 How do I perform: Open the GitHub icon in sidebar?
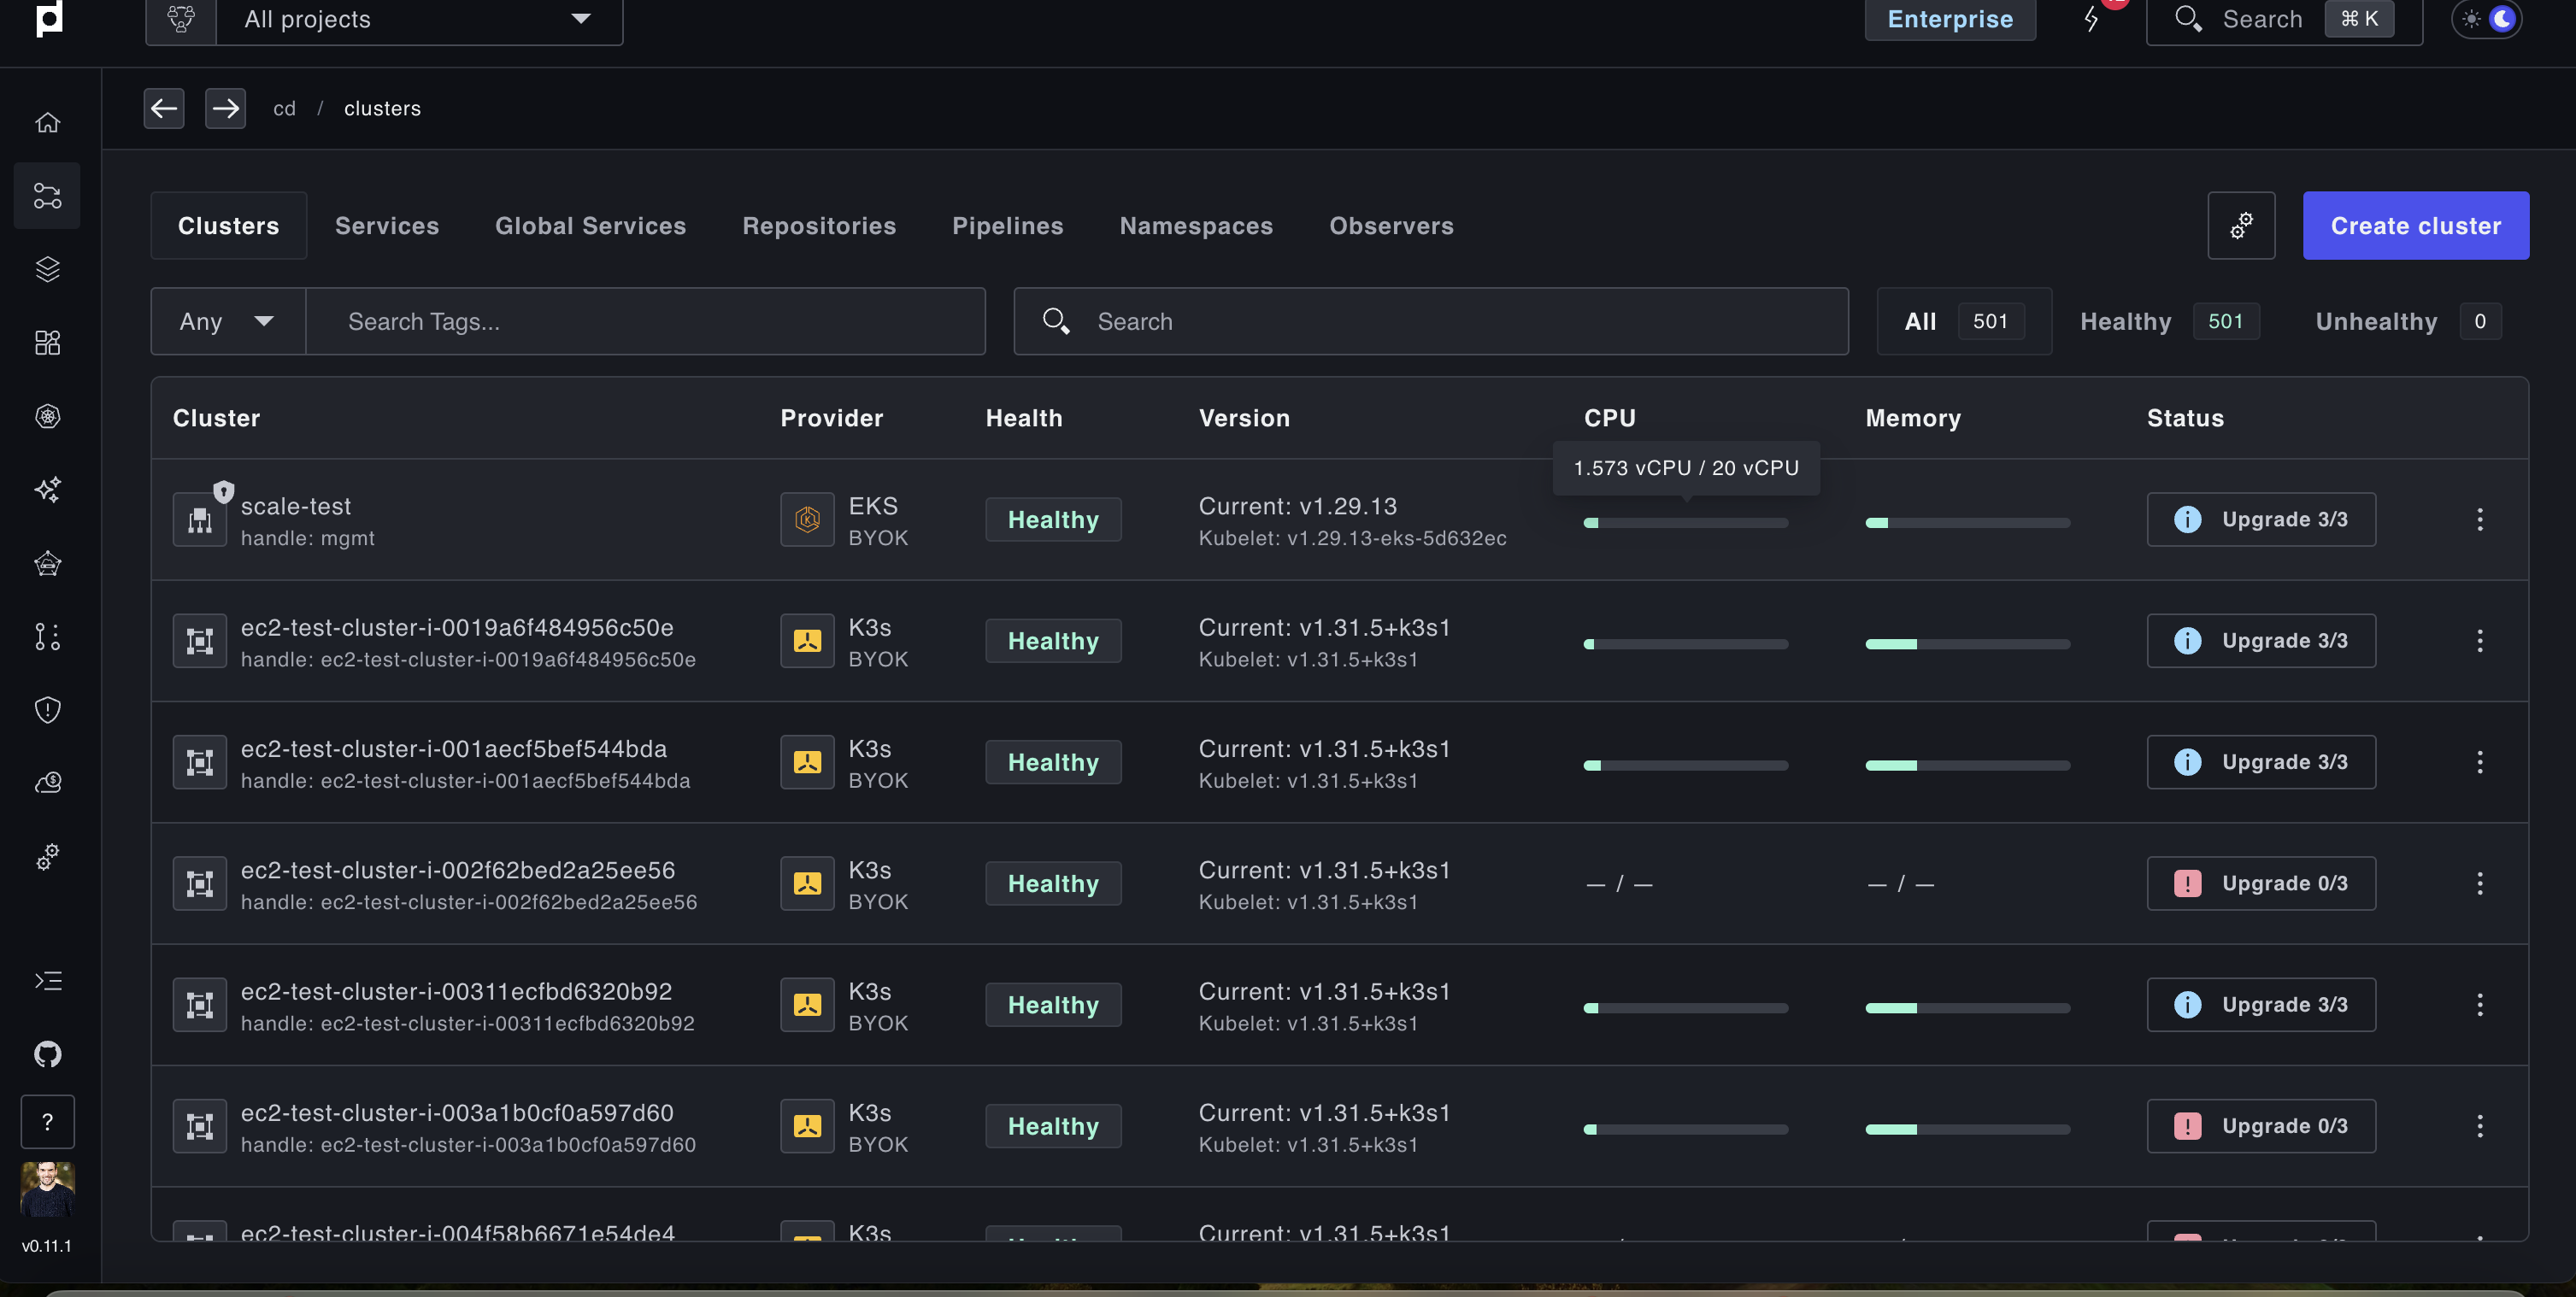tap(47, 1054)
